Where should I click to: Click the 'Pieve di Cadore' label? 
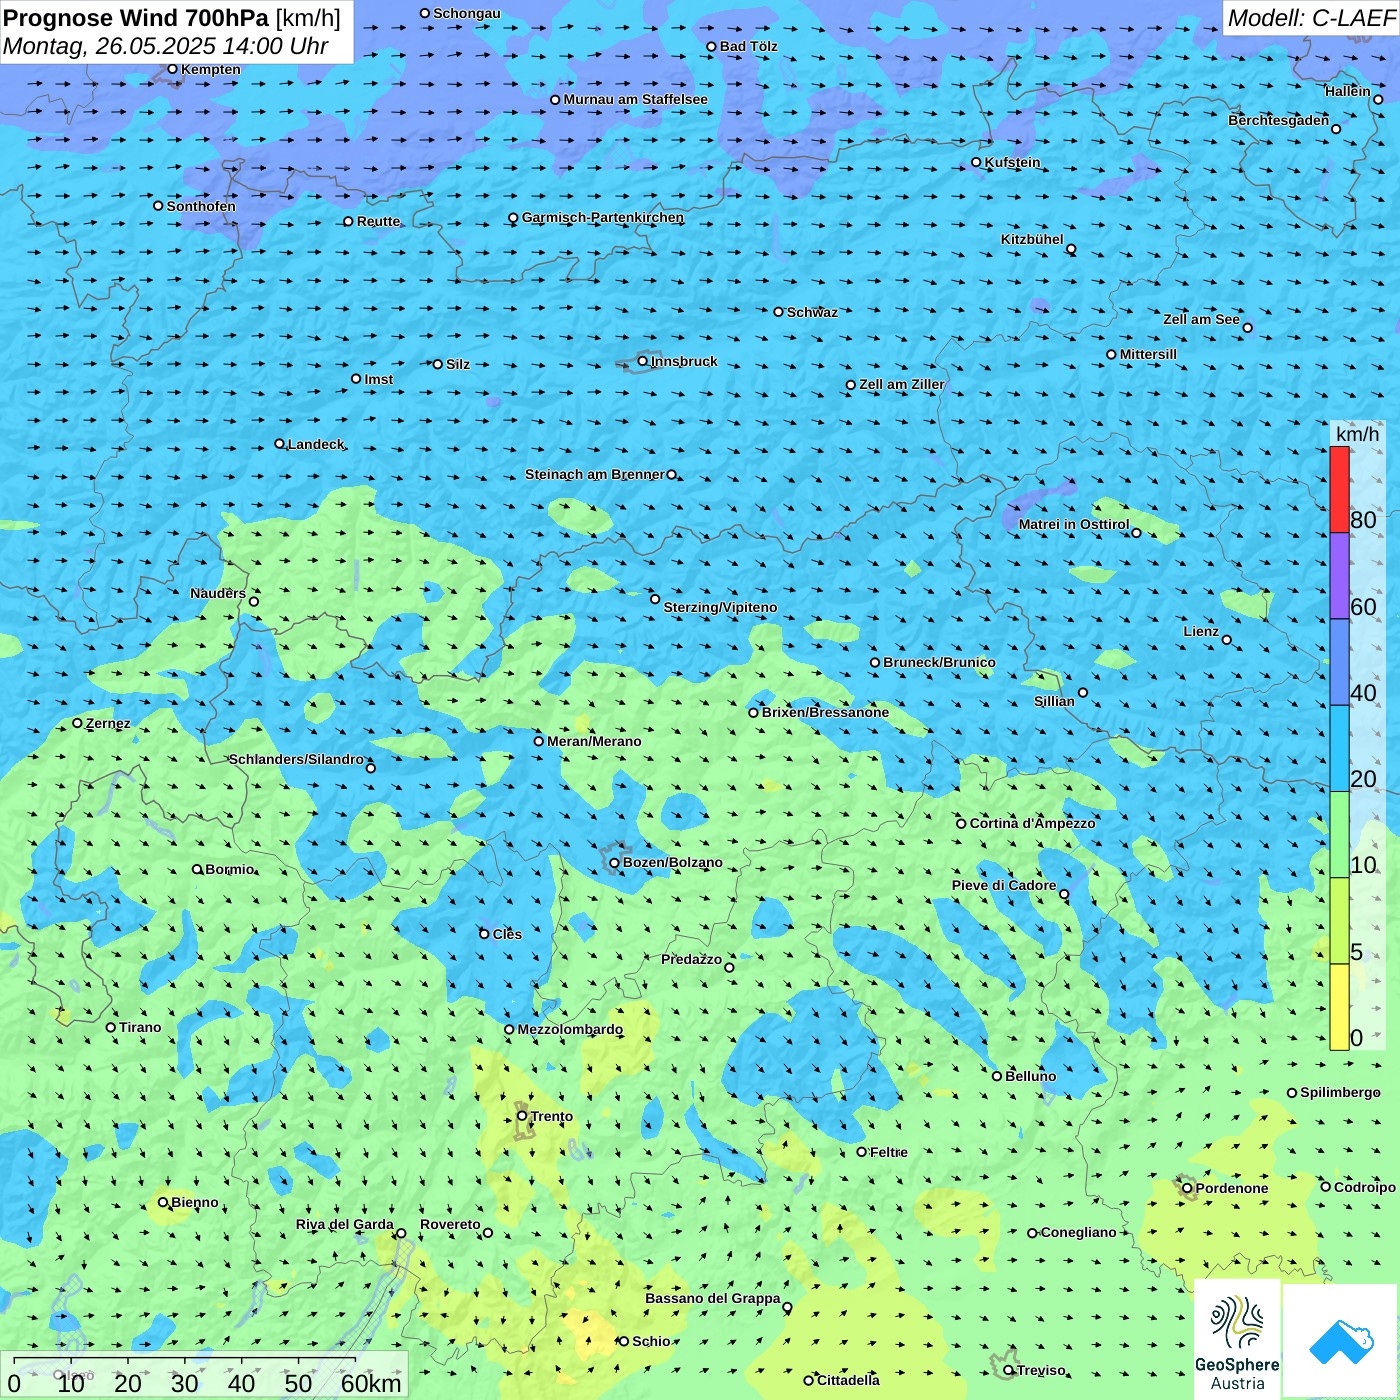click(x=1004, y=885)
